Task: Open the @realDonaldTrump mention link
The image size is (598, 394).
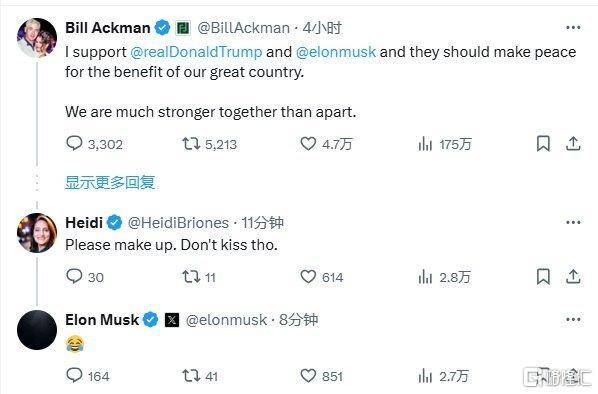Action: tap(196, 52)
